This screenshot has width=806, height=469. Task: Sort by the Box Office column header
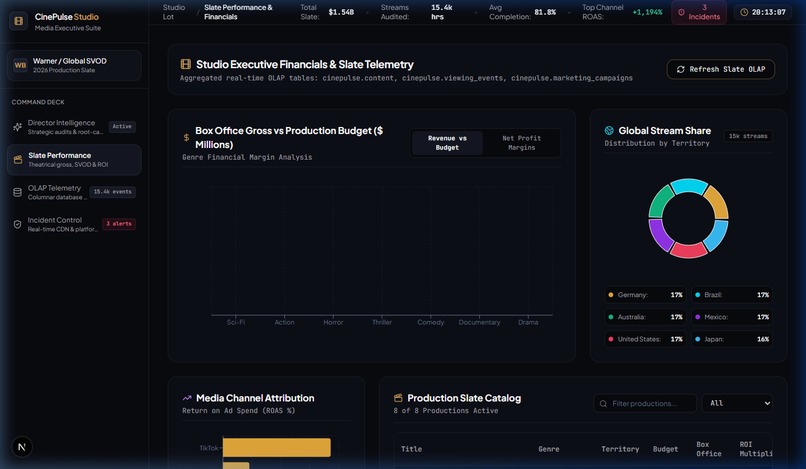(x=709, y=449)
